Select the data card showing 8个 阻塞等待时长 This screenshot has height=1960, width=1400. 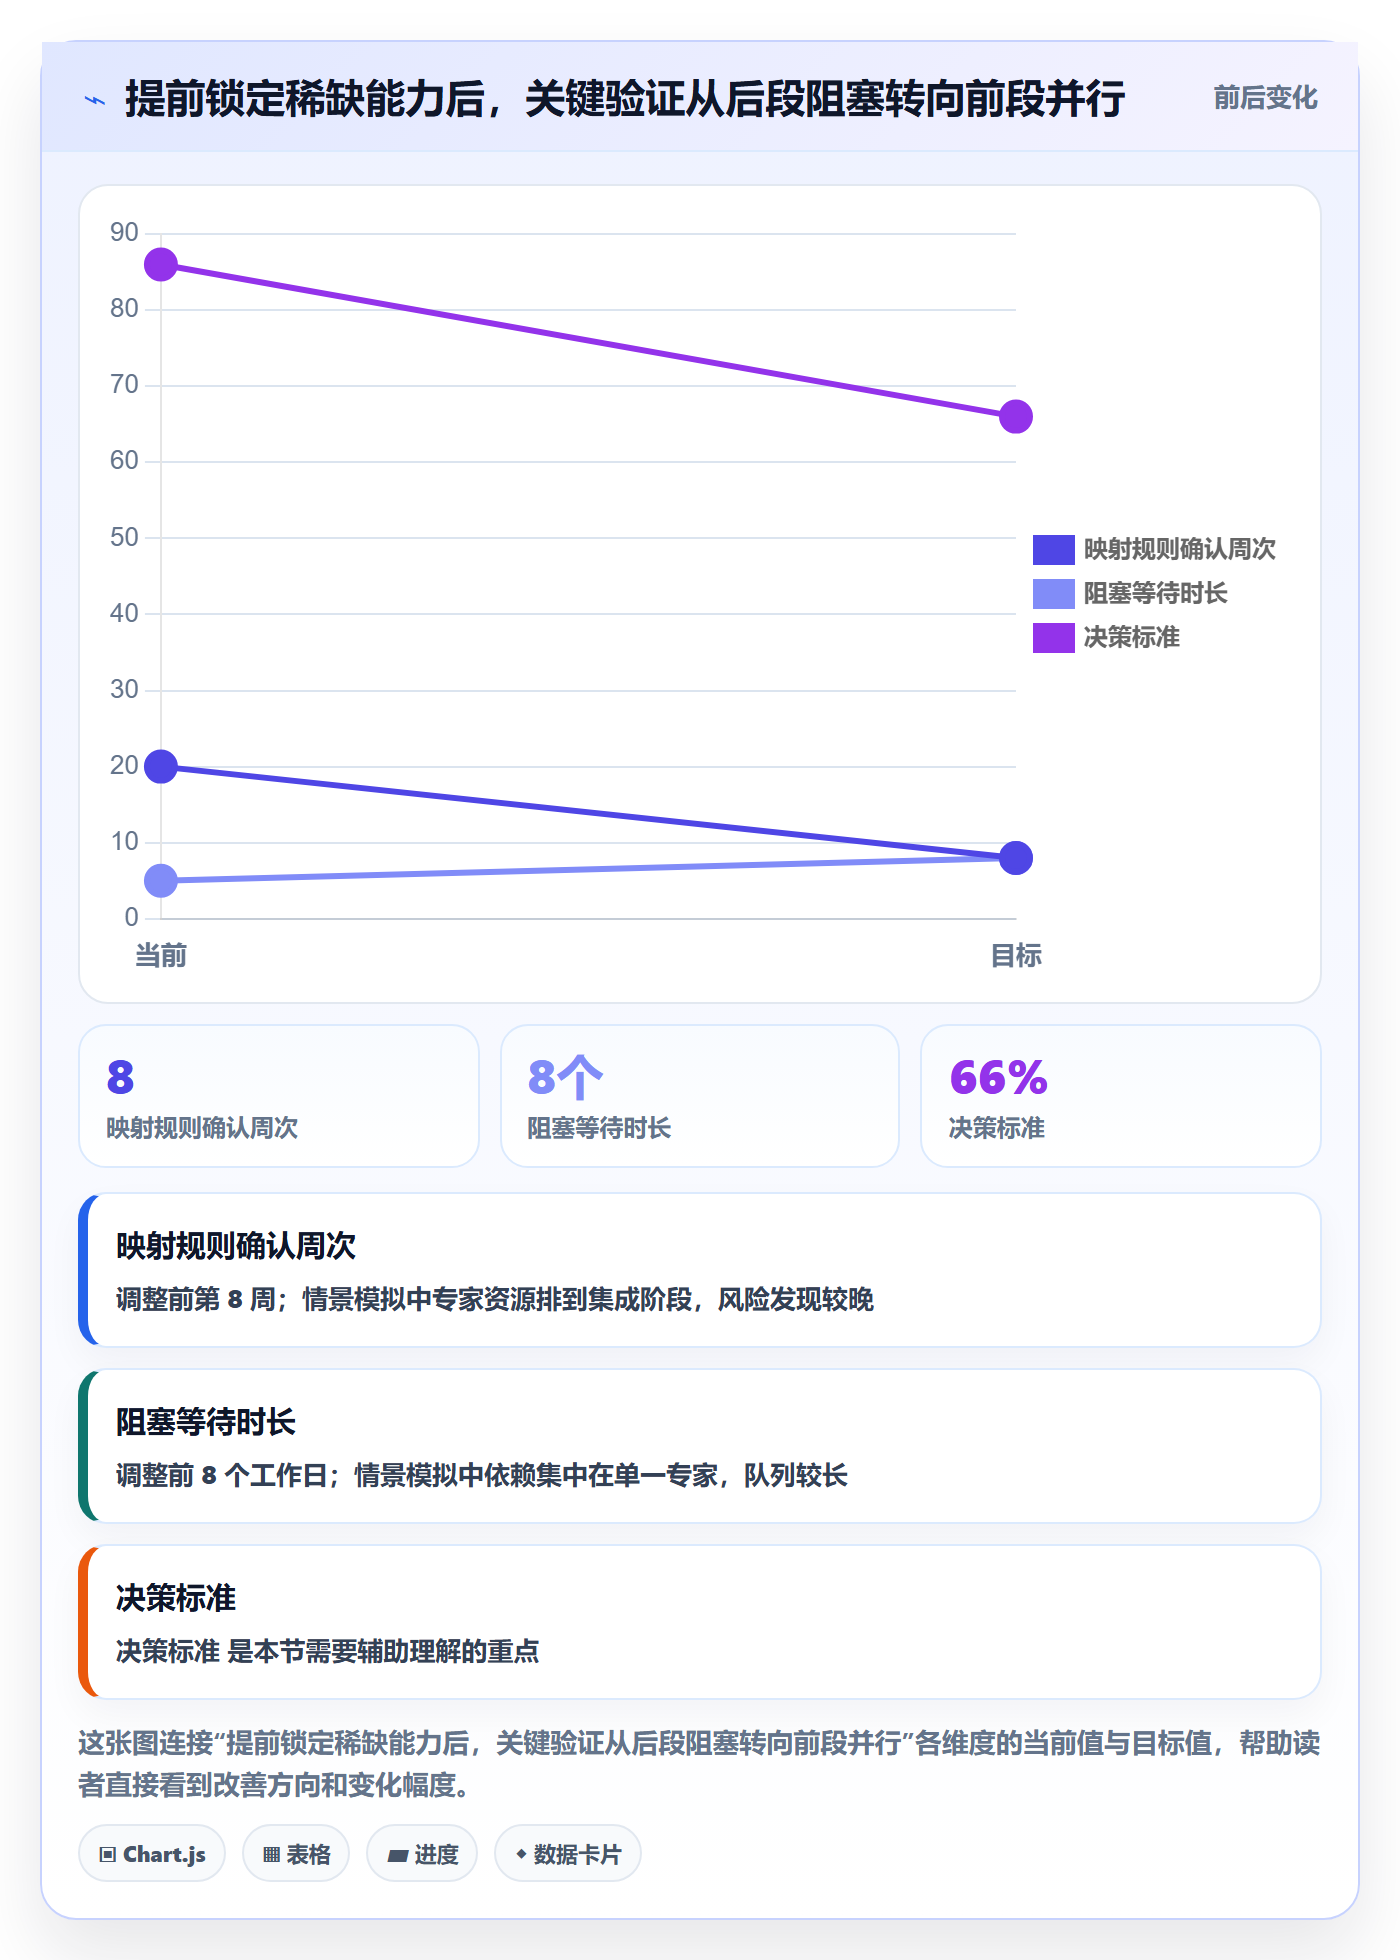pos(700,1096)
